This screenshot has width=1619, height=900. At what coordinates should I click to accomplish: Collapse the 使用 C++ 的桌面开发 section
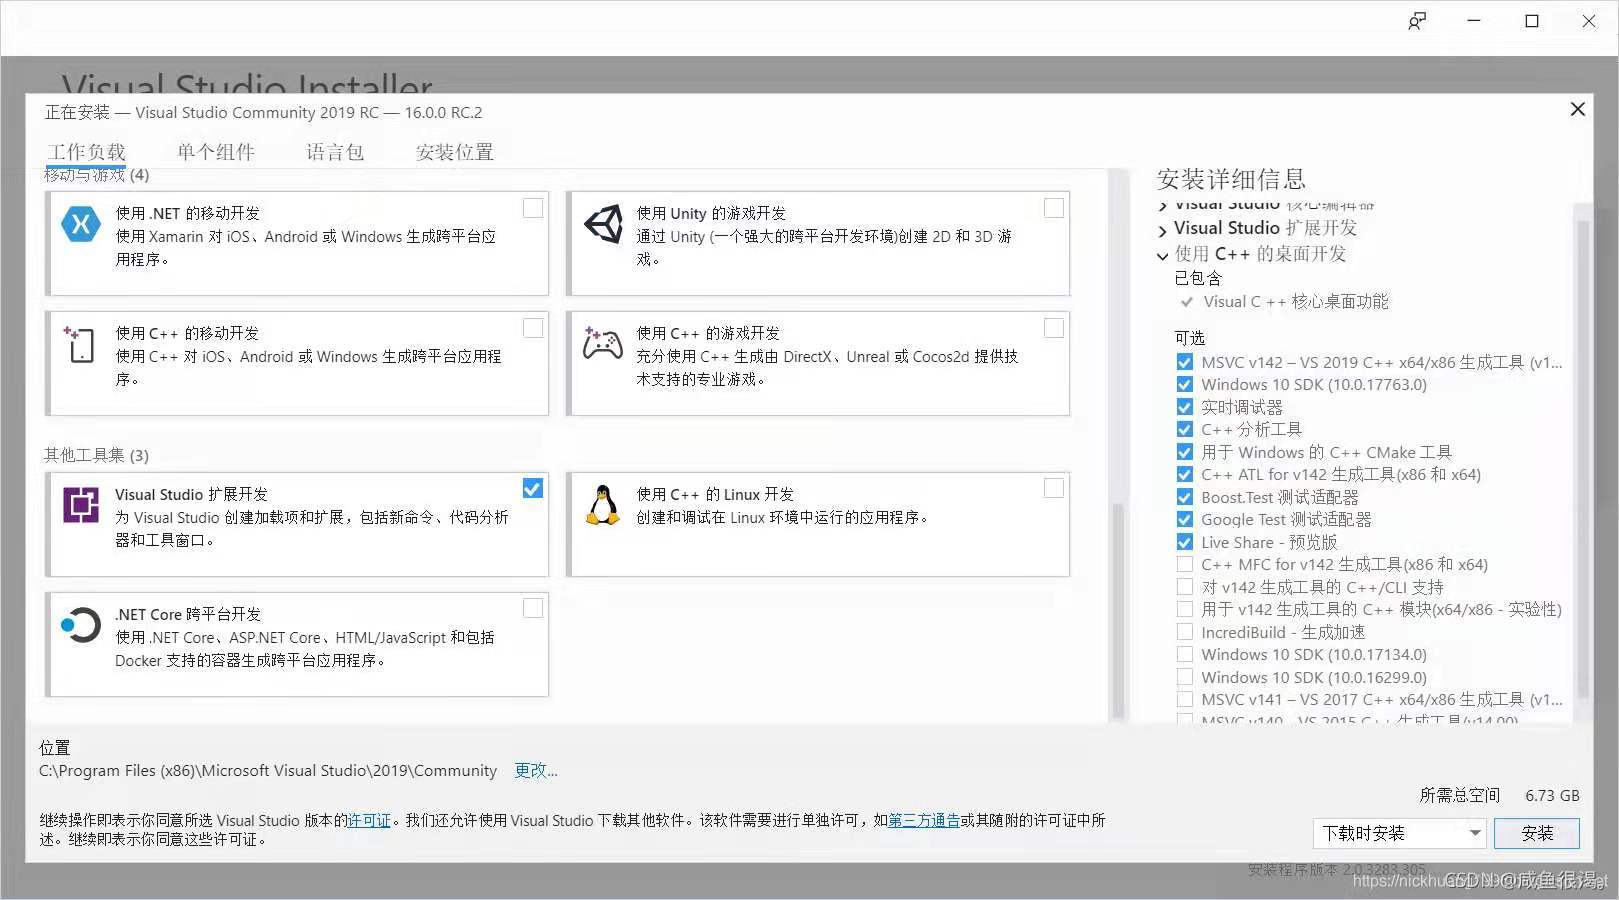pos(1161,254)
